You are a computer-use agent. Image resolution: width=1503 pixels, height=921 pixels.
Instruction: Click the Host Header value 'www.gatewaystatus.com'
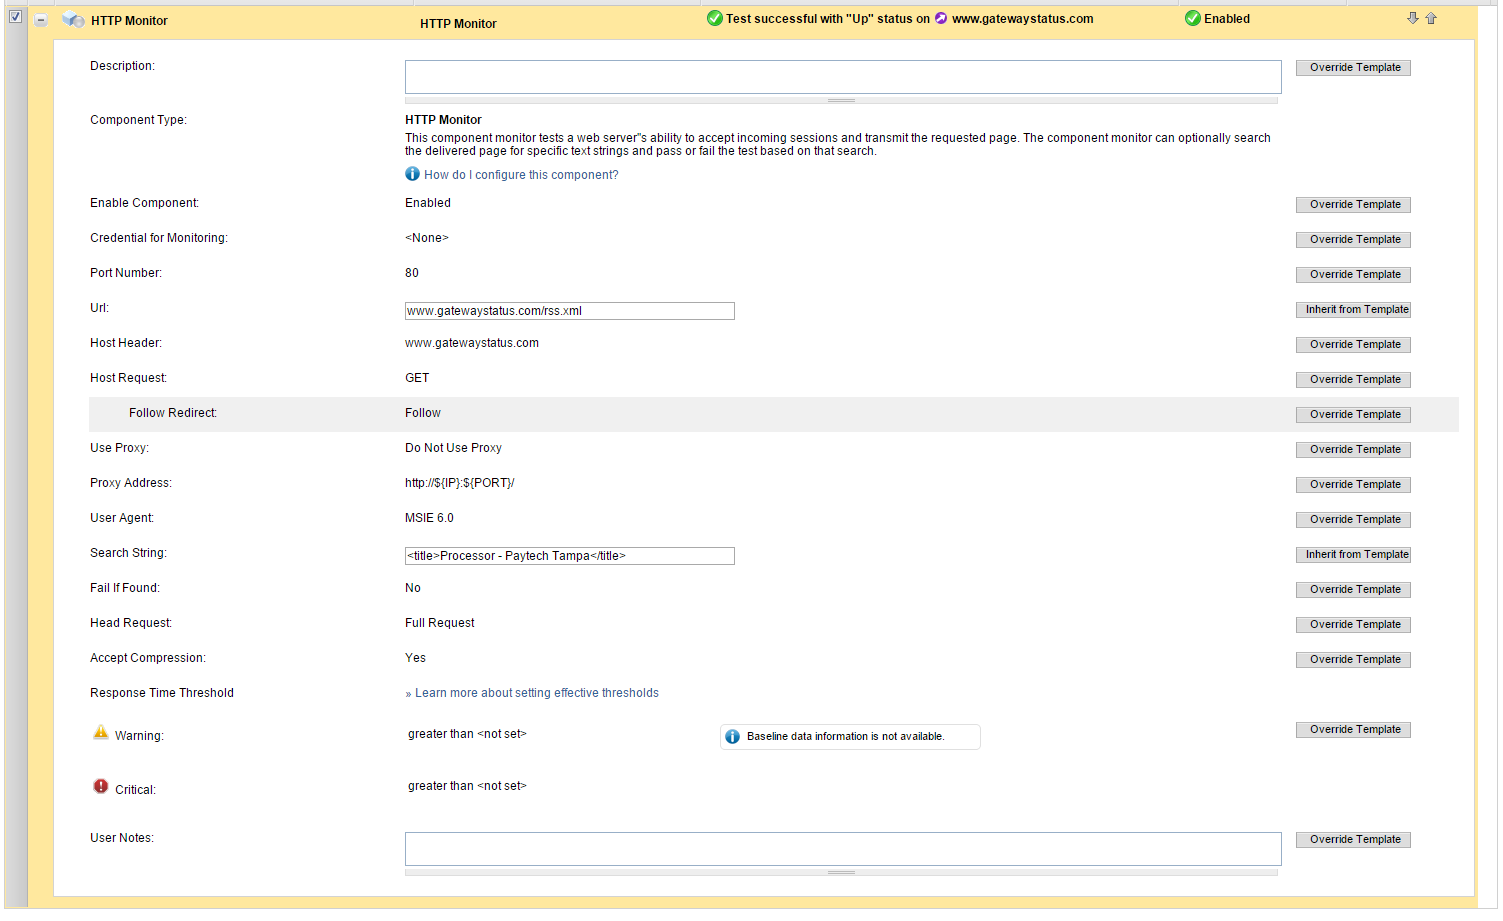[x=472, y=343]
